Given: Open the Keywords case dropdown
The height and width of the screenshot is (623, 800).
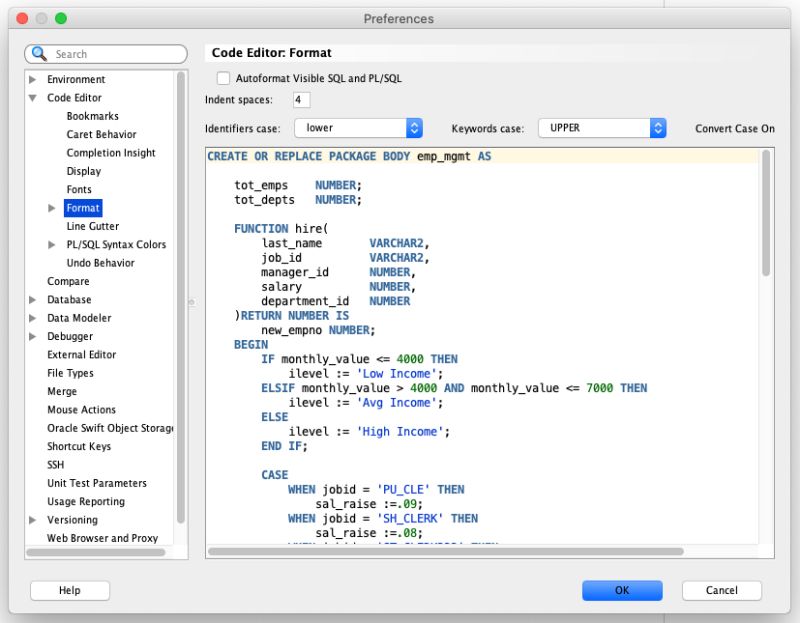Looking at the screenshot, I should tap(657, 128).
